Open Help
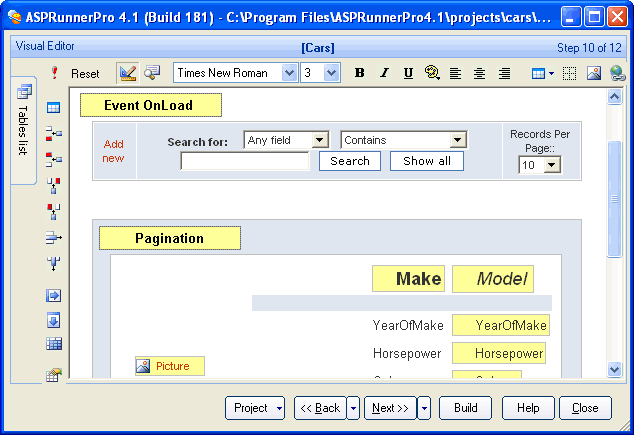 coord(528,408)
